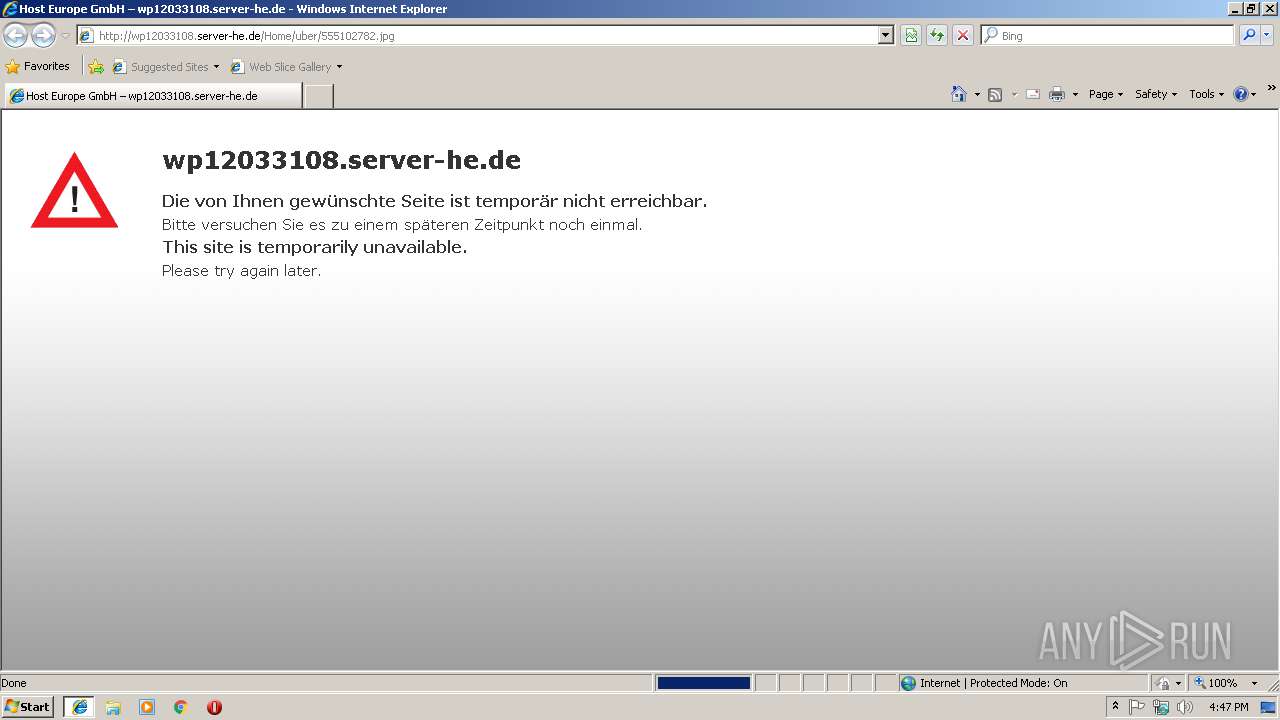Viewport: 1280px width, 720px height.
Task: Open the Safety menu
Action: (x=1156, y=94)
